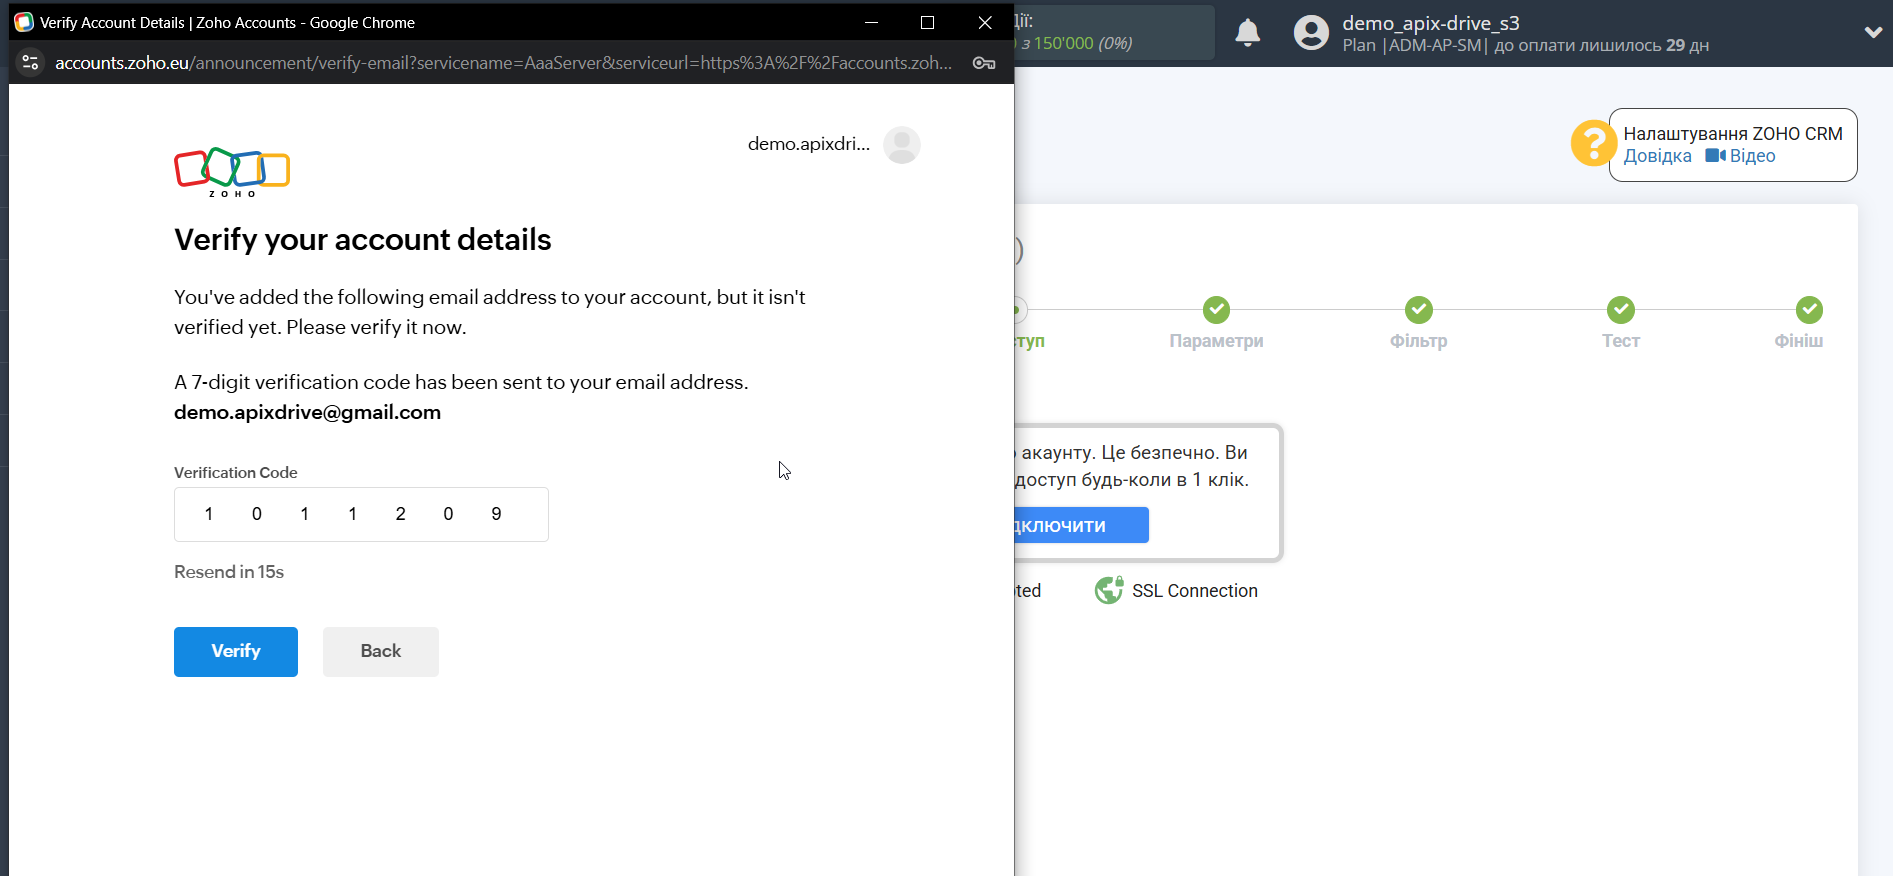The image size is (1893, 876).
Task: Select the Тест step checkmark
Action: pos(1620,310)
